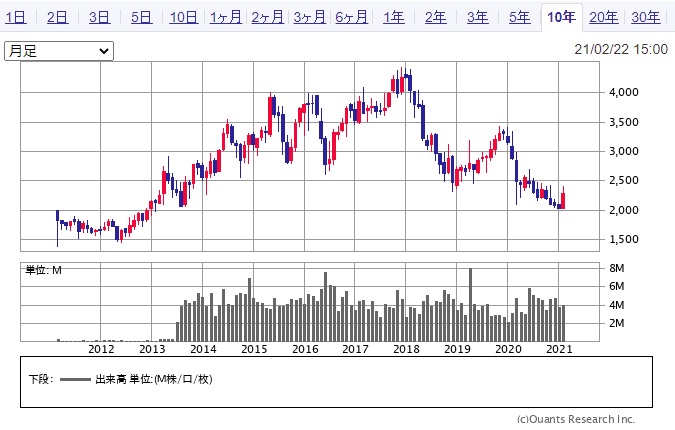Show the 30年 chart range

646,17
